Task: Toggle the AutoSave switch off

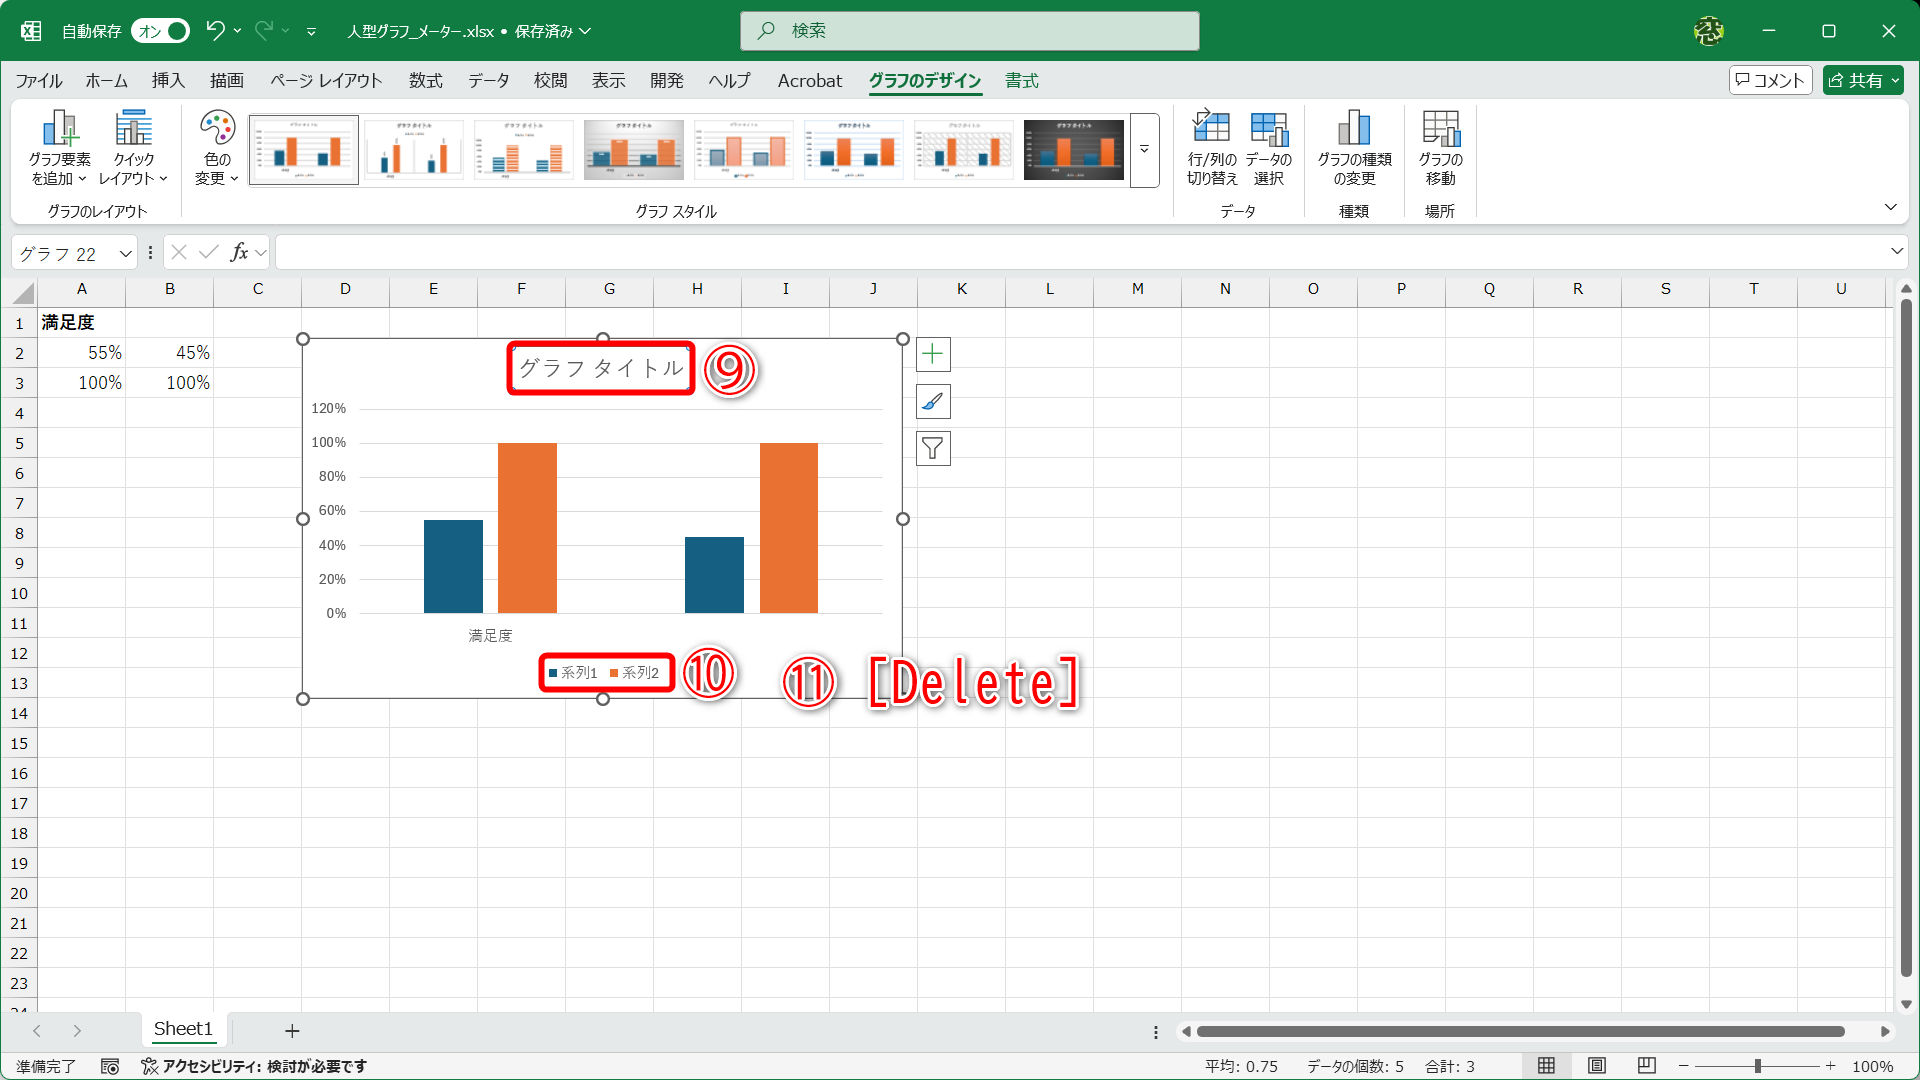Action: (161, 31)
